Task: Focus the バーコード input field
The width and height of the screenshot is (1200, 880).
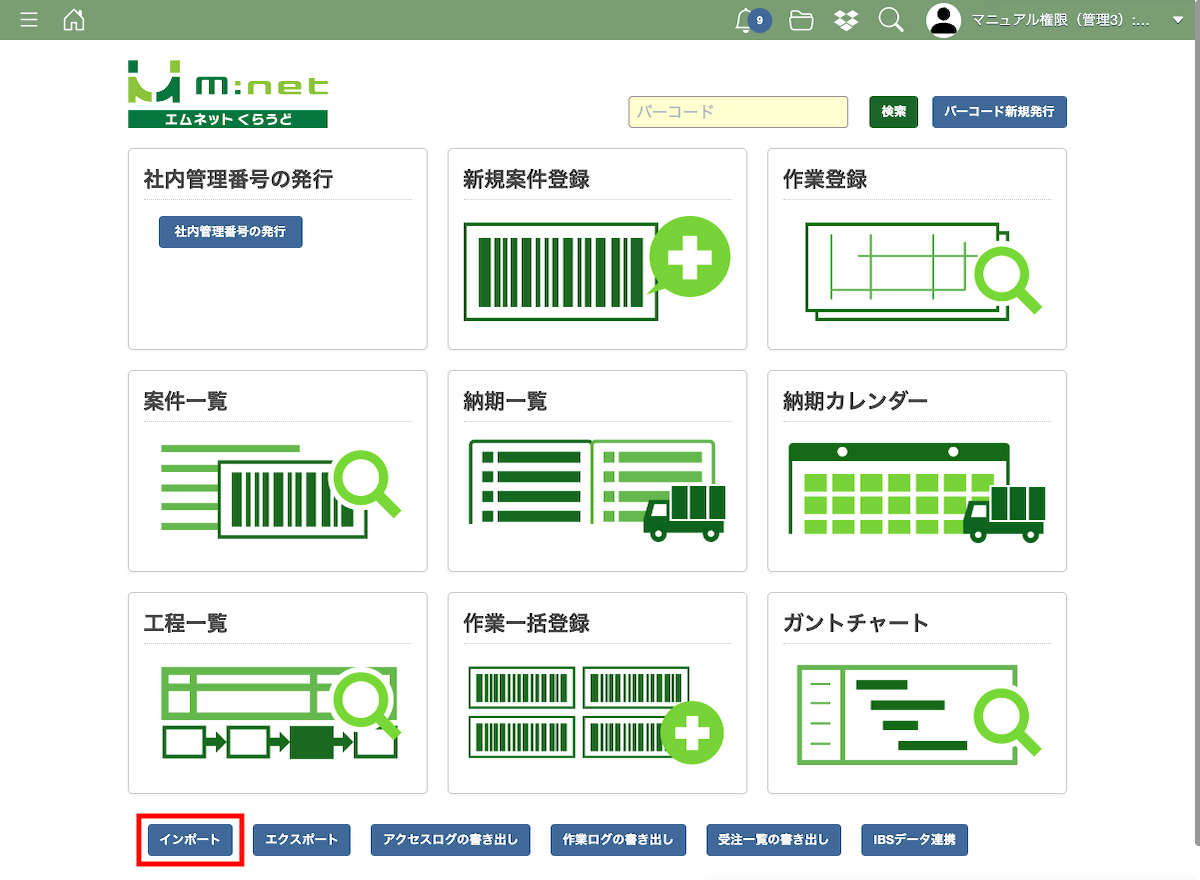Action: [738, 112]
